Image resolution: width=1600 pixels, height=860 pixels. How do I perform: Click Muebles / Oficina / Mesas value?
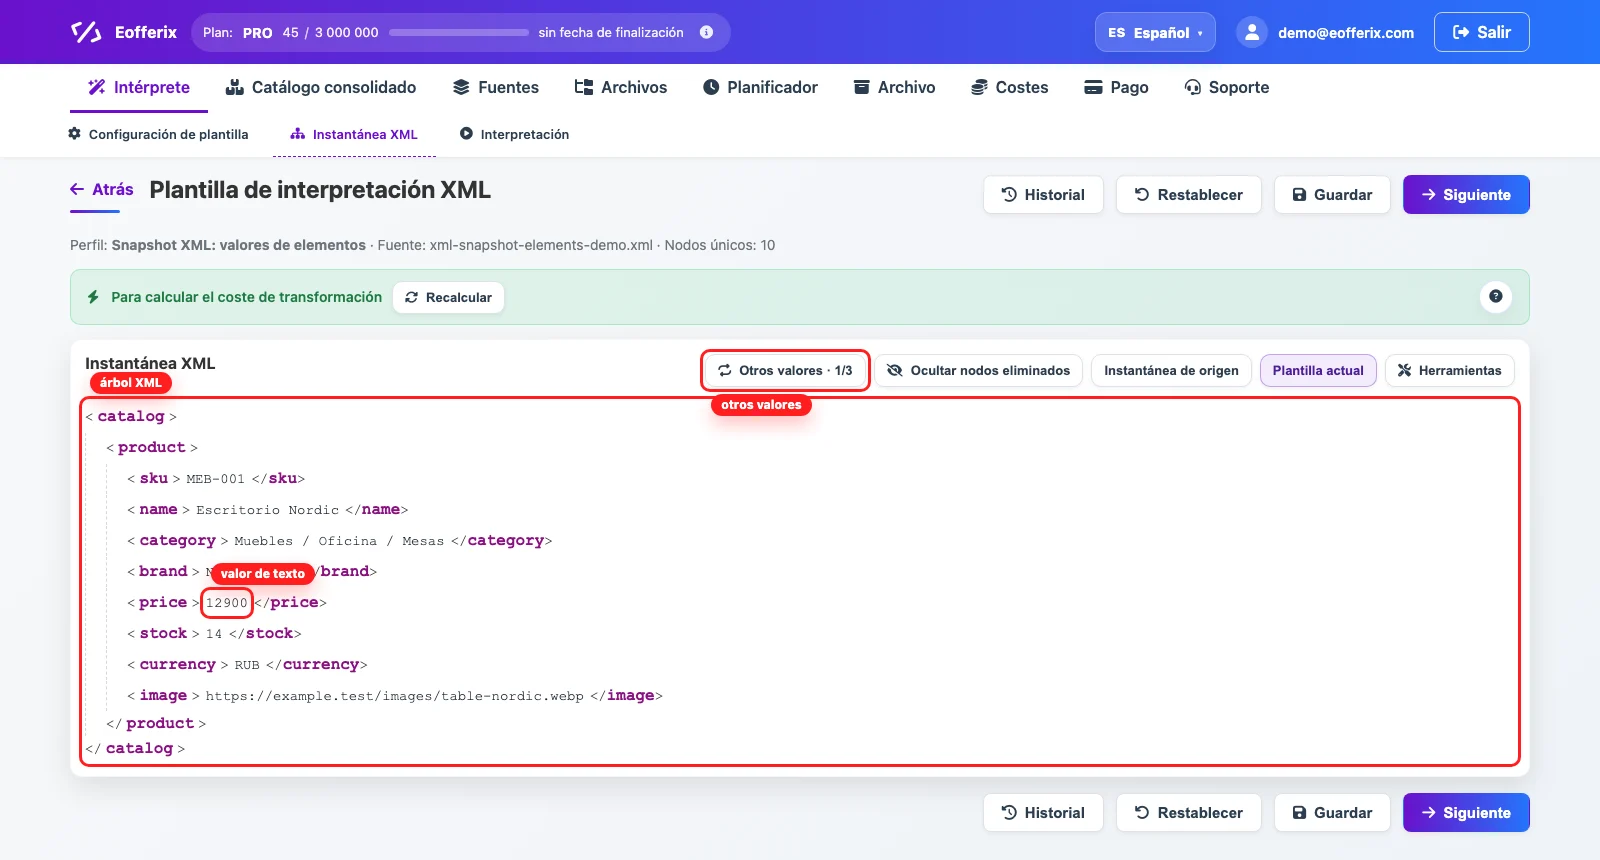339,541
